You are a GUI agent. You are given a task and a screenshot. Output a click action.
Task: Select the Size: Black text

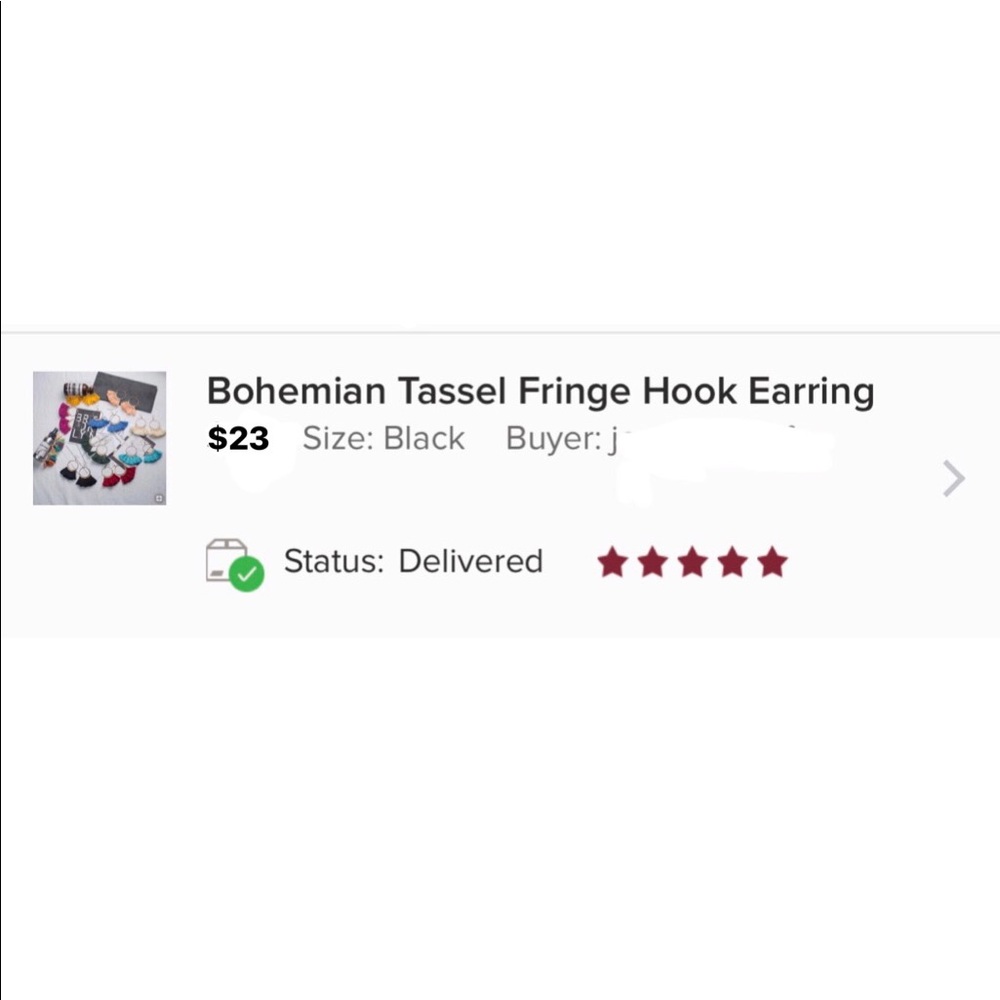[384, 438]
